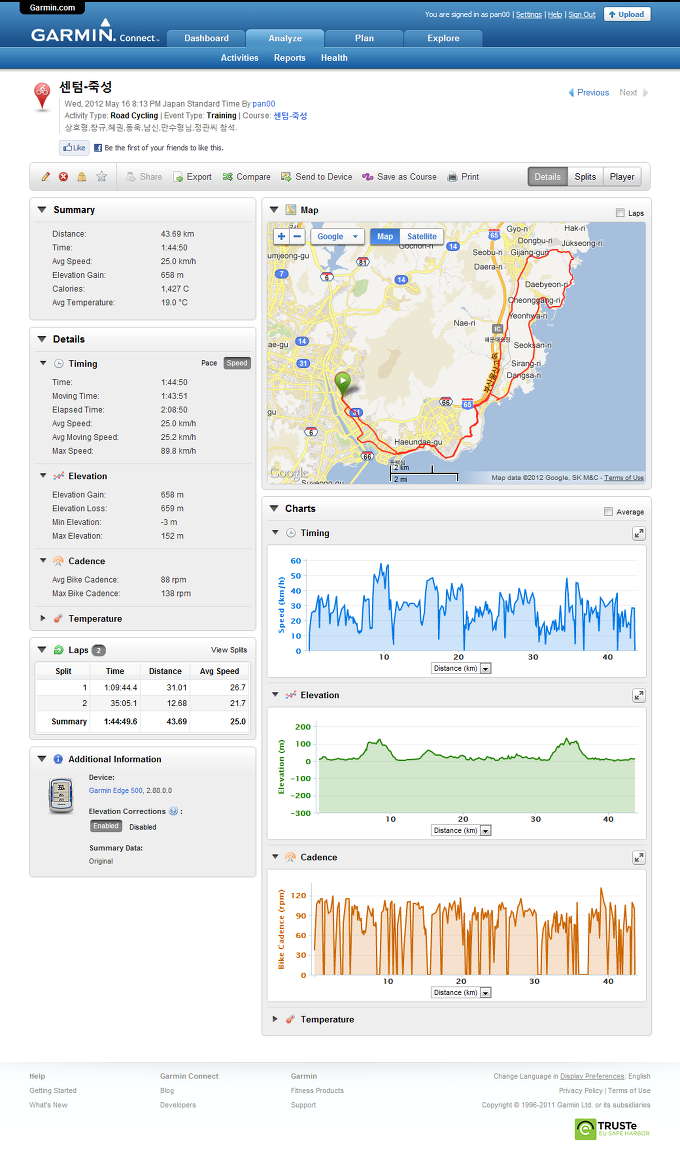This screenshot has height=1163, width=680.
Task: Click the Elevation Corrections help icon
Action: (174, 811)
